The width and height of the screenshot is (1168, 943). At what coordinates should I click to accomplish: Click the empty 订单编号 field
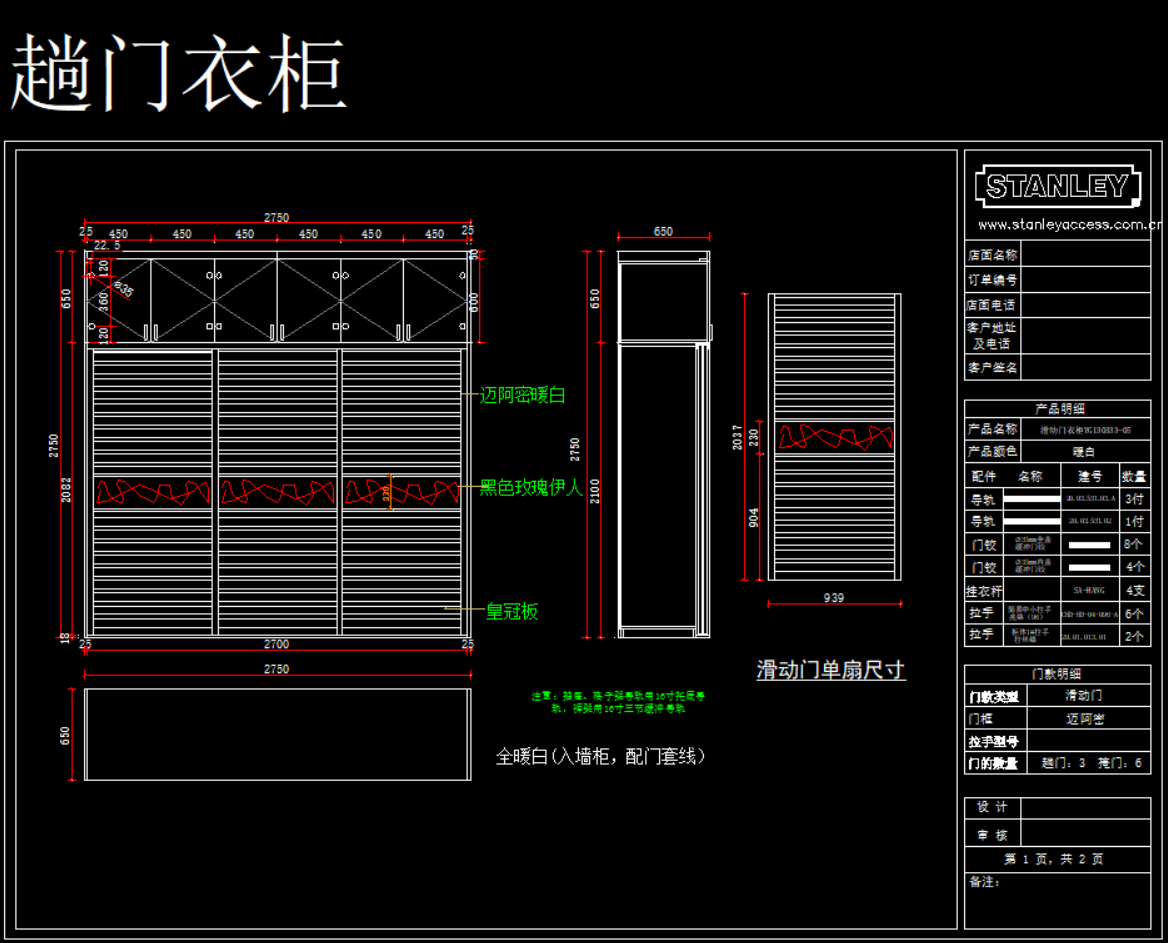tap(1085, 280)
